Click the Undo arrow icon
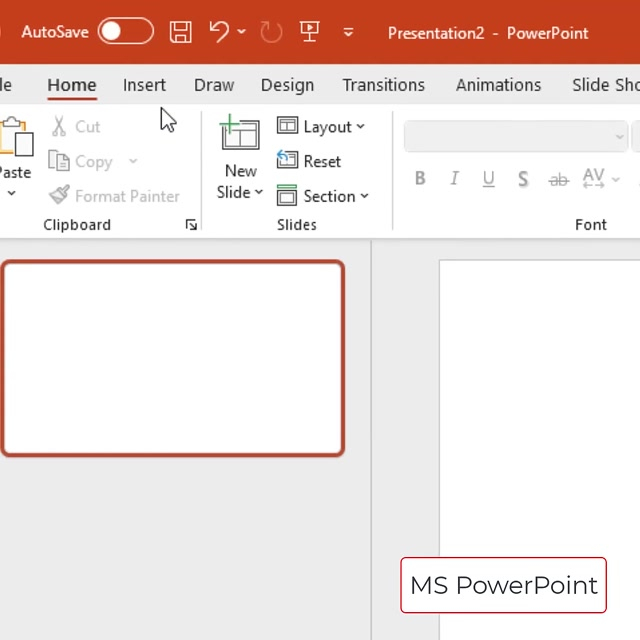Screen dimensions: 640x640 tap(220, 32)
